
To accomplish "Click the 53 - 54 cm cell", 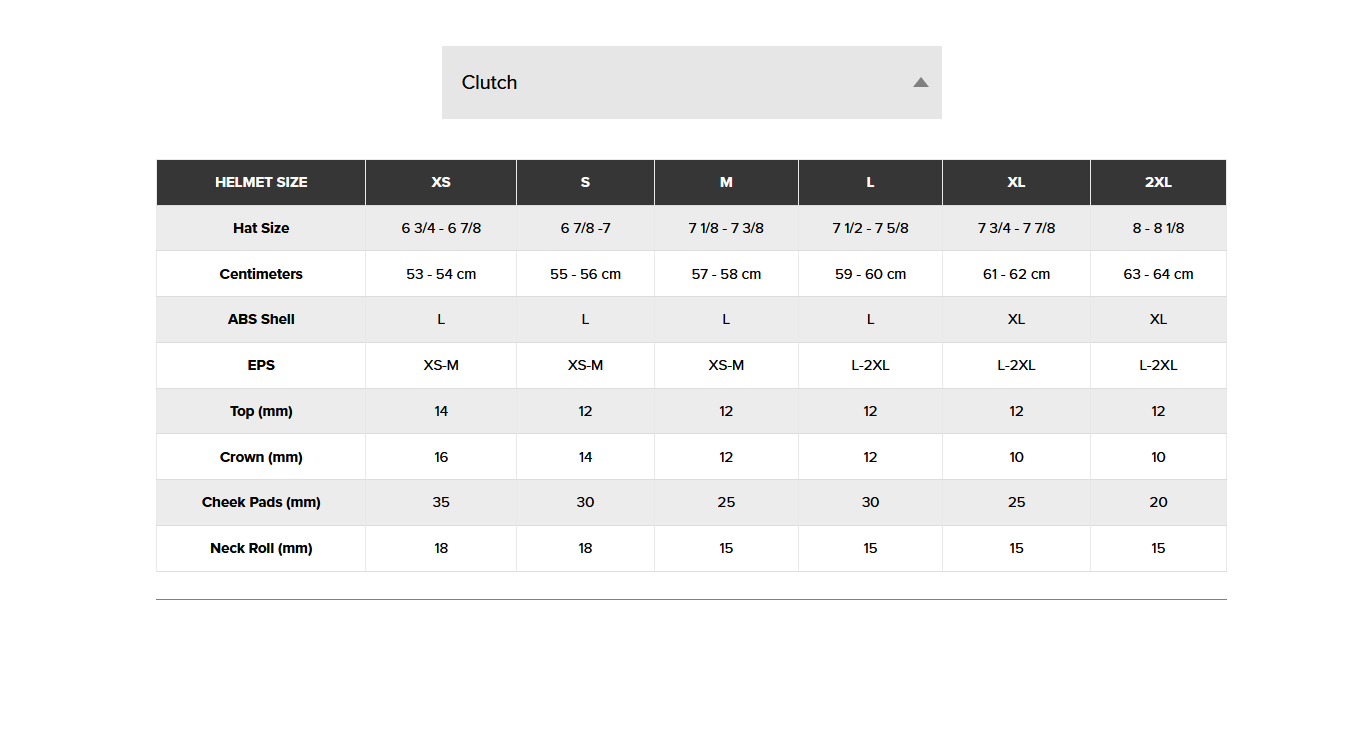I will (441, 274).
